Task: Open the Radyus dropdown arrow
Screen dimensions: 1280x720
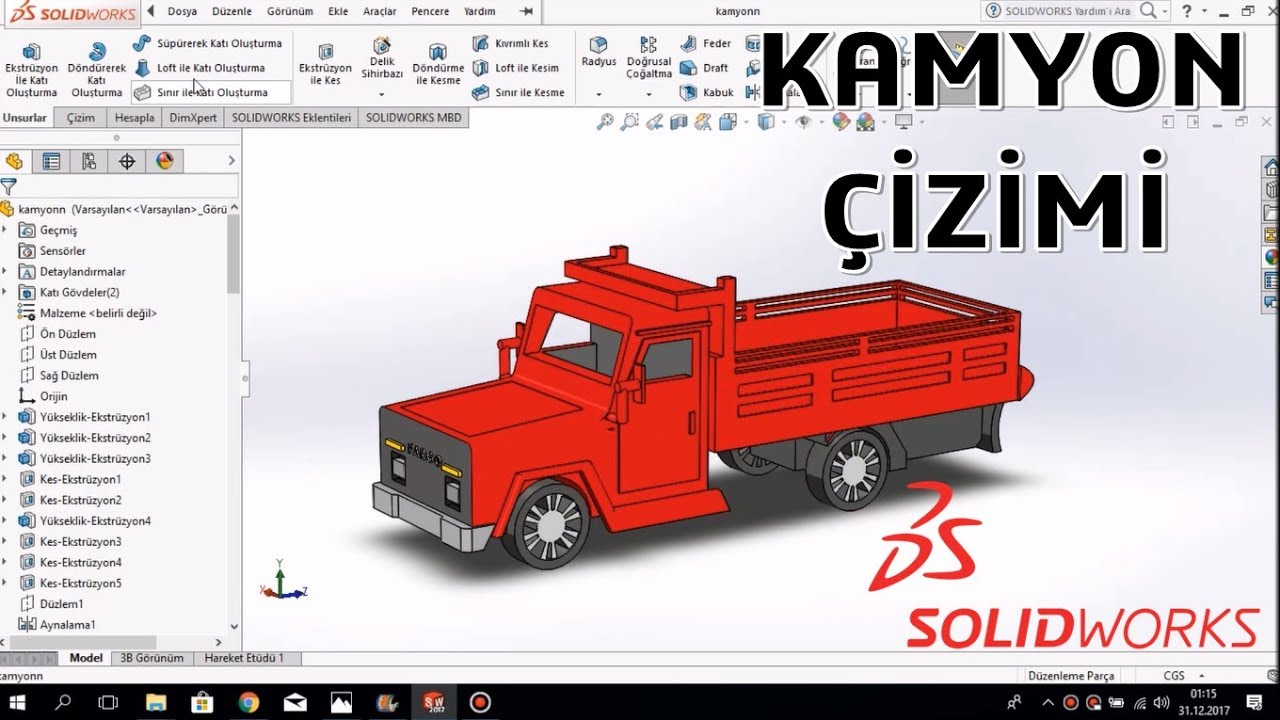Action: pos(599,94)
